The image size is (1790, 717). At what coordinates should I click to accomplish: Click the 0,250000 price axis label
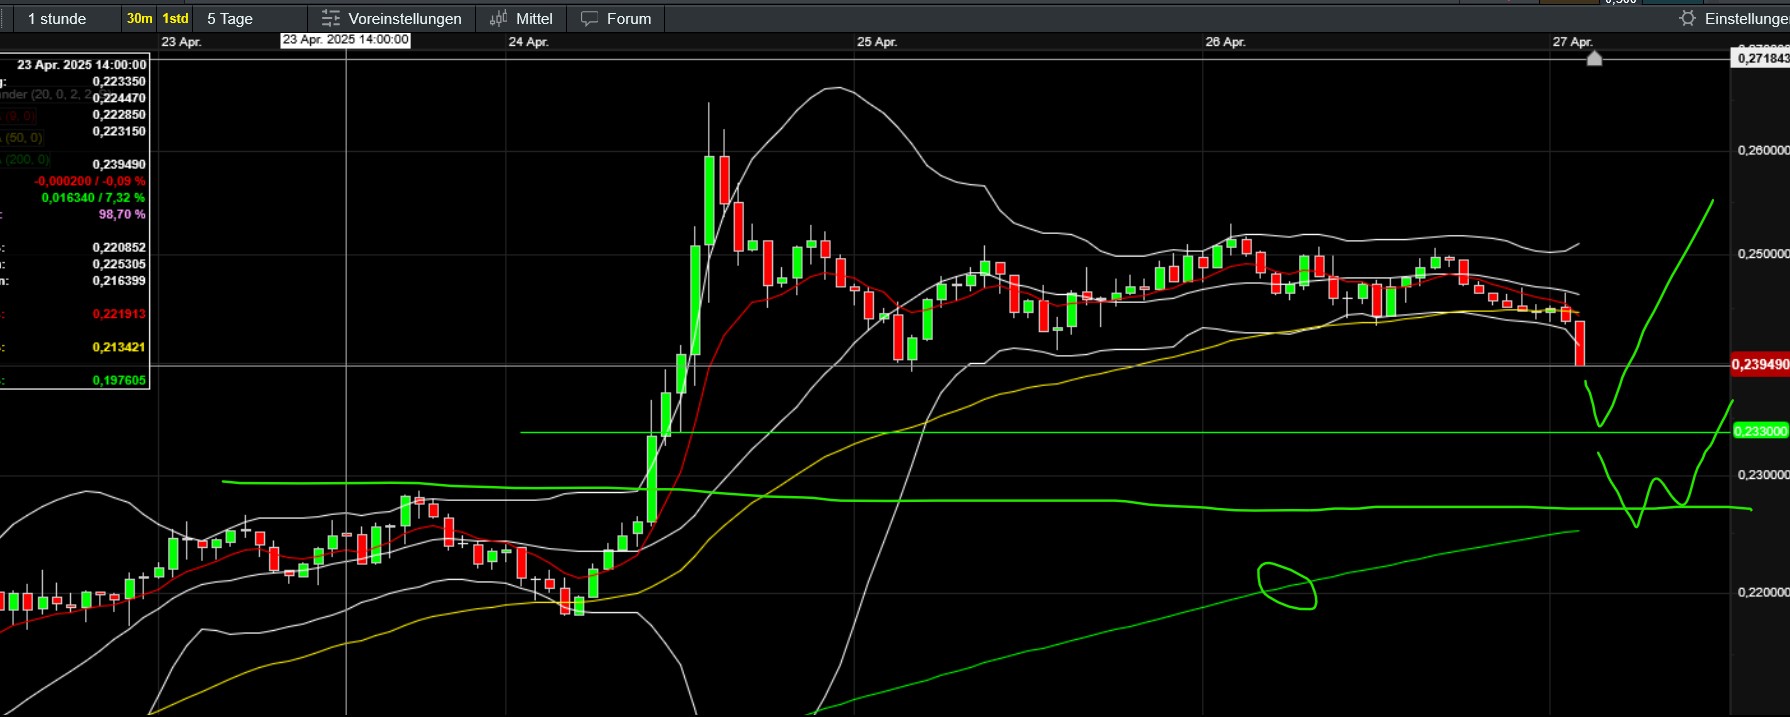1763,254
